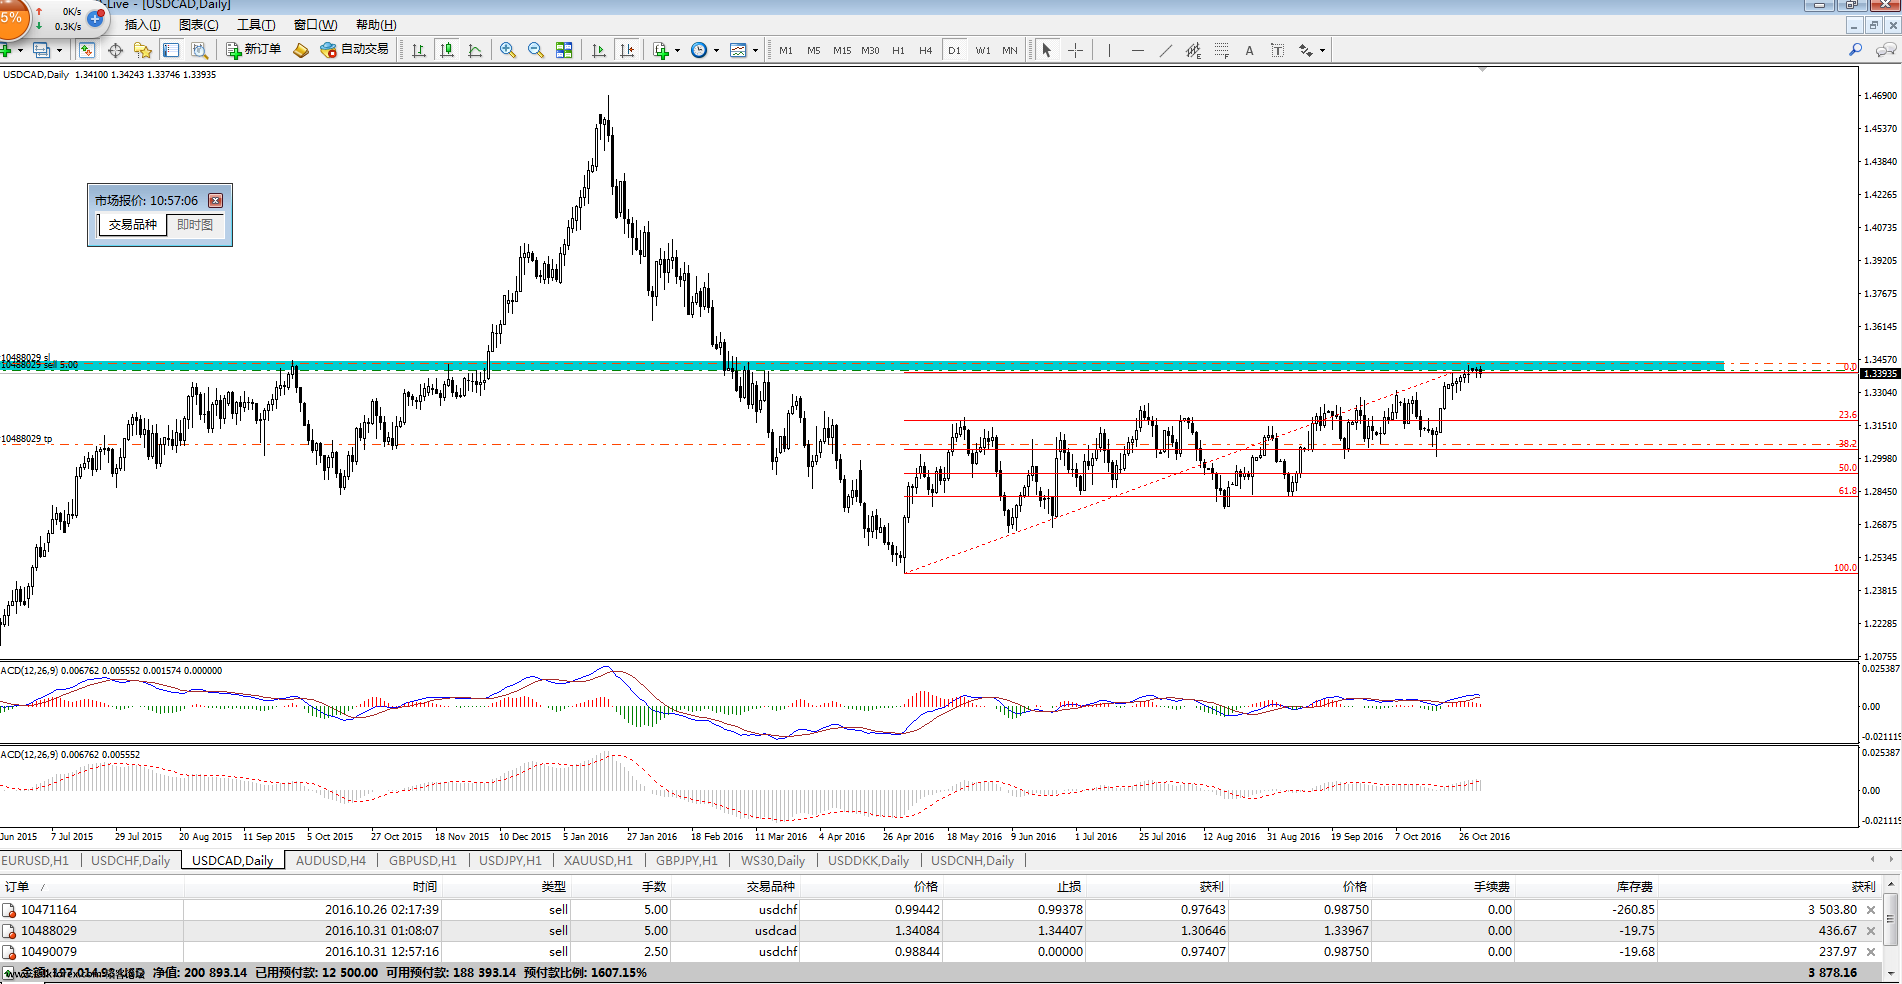Switch to the XAUUSD,H1 chart tab
The height and width of the screenshot is (984, 1902).
[598, 860]
